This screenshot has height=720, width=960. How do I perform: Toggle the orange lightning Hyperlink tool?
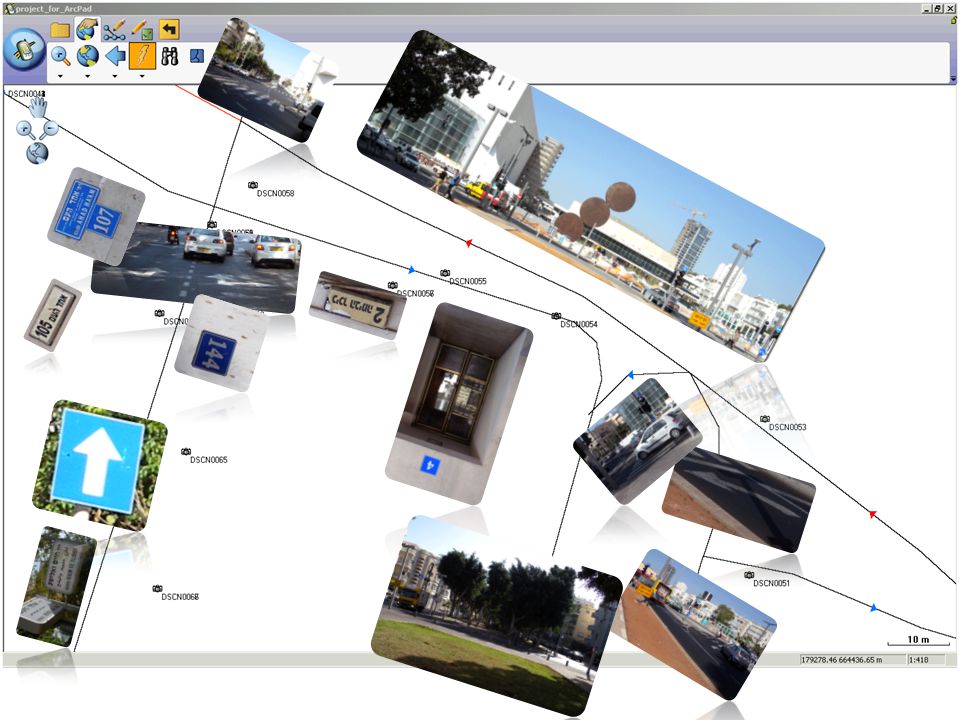[142, 56]
